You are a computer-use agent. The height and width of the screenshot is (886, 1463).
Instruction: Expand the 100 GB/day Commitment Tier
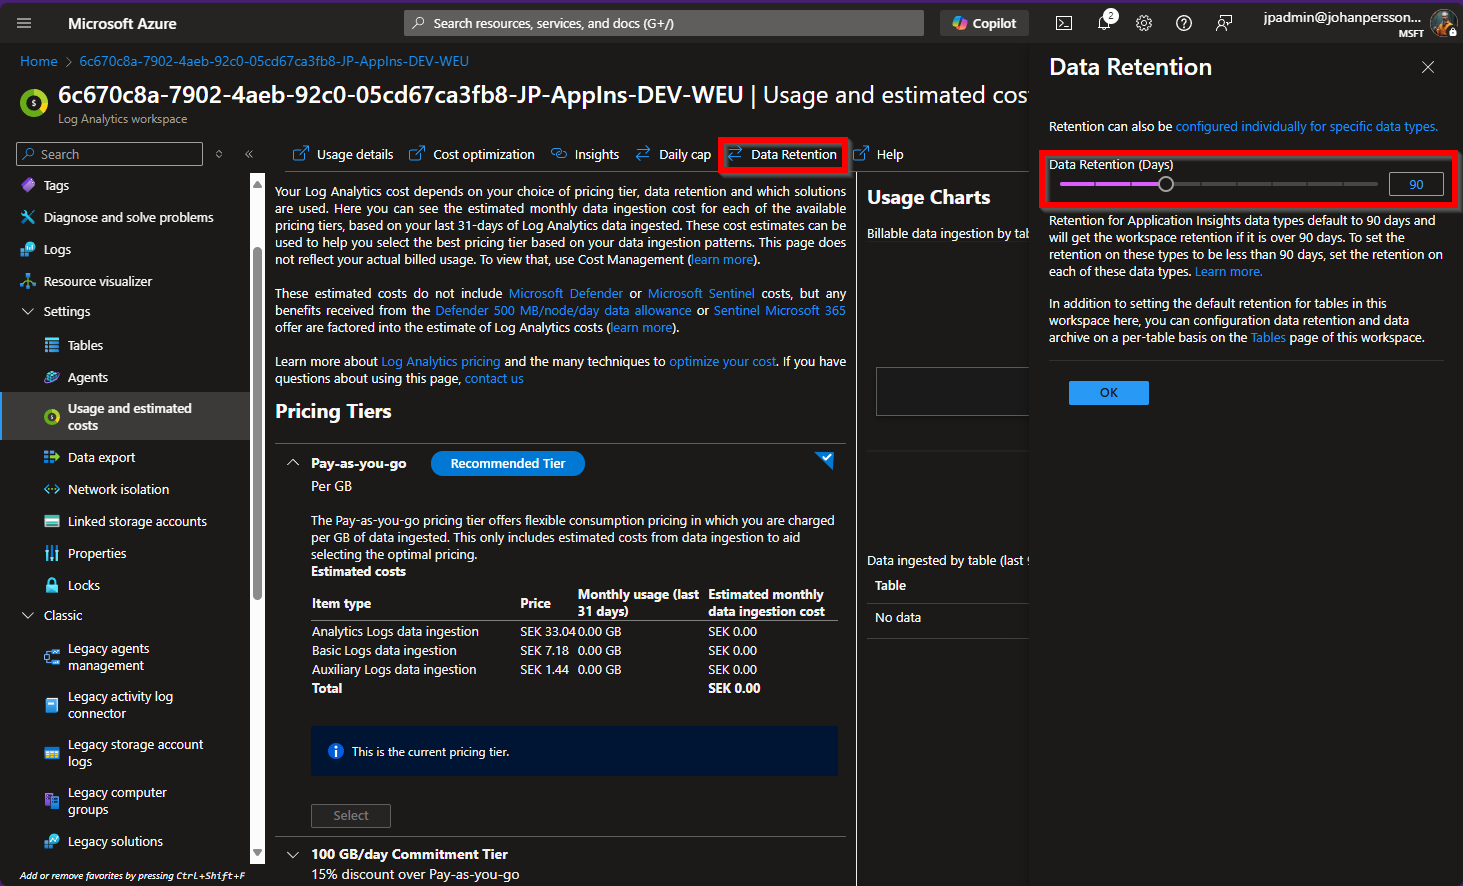293,854
